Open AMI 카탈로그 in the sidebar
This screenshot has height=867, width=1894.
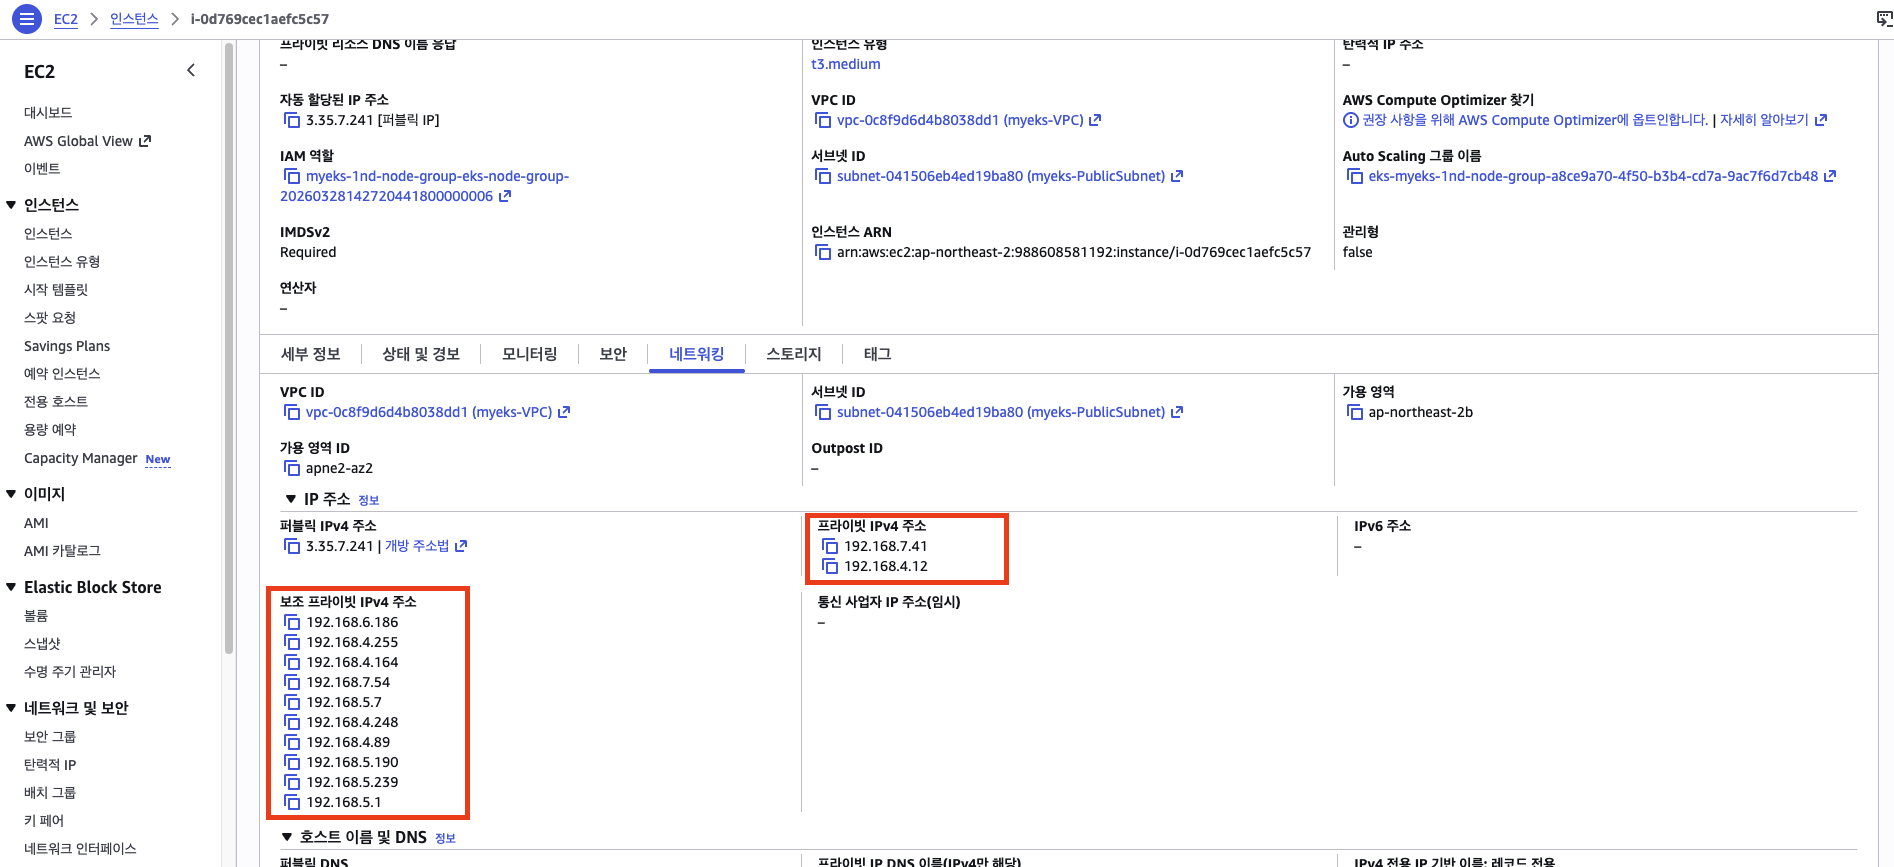(62, 551)
